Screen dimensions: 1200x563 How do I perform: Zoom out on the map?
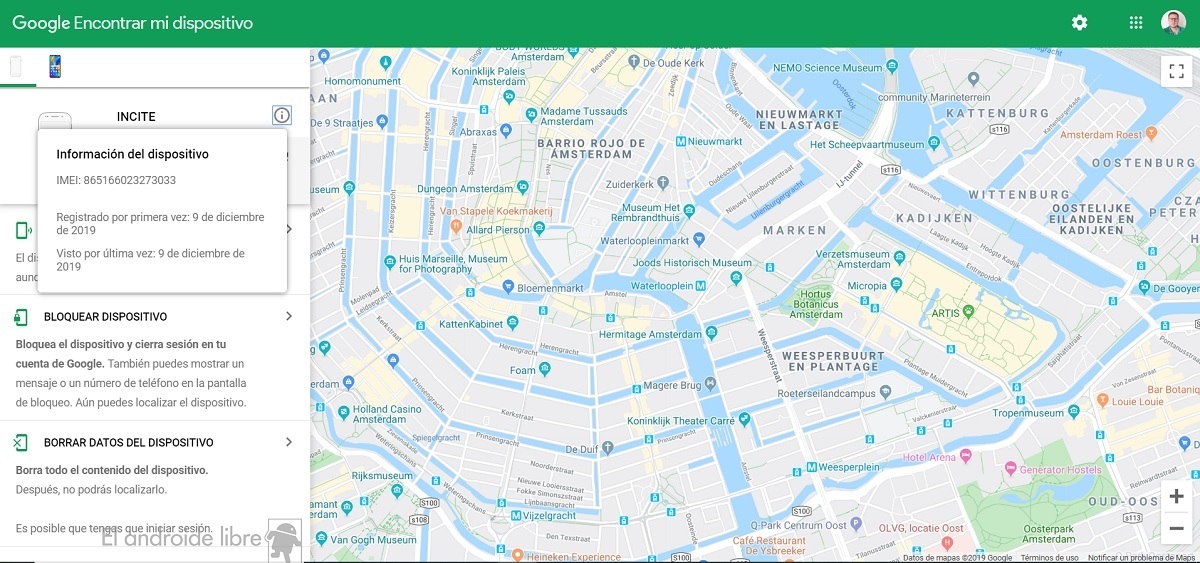coord(1176,528)
